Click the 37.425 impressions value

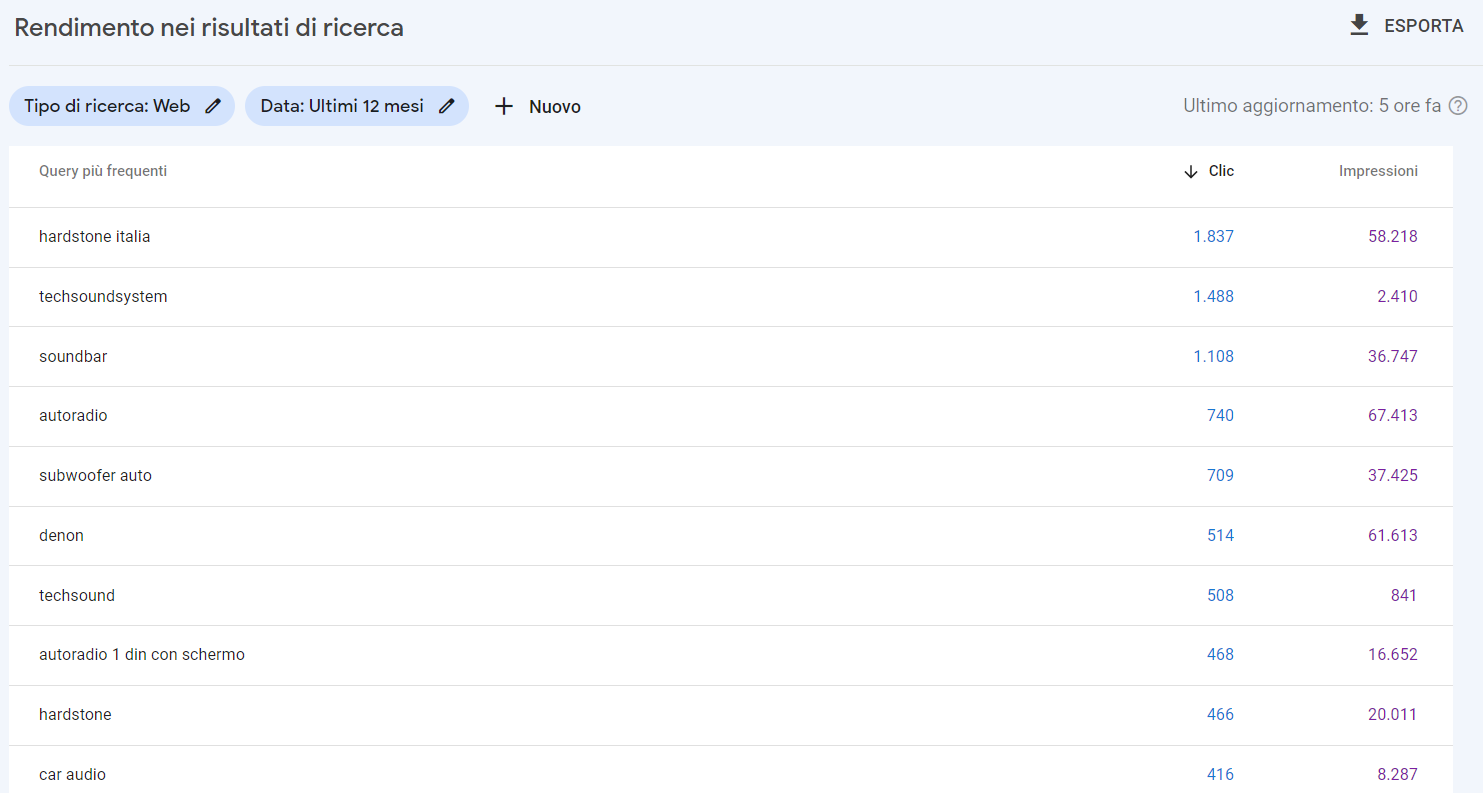(1393, 475)
